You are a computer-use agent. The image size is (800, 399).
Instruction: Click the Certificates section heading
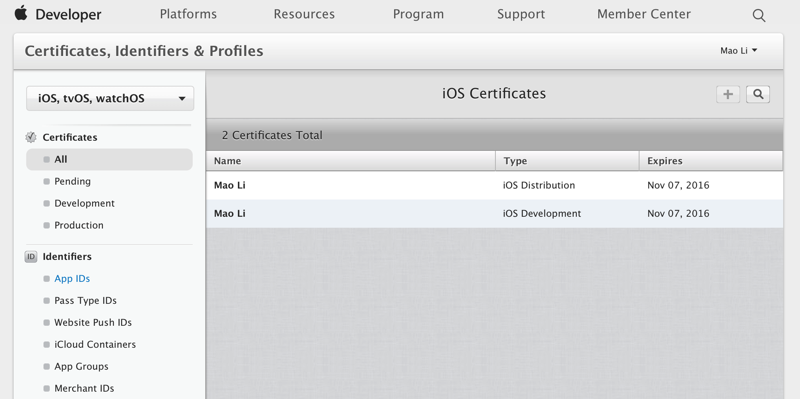(x=70, y=137)
